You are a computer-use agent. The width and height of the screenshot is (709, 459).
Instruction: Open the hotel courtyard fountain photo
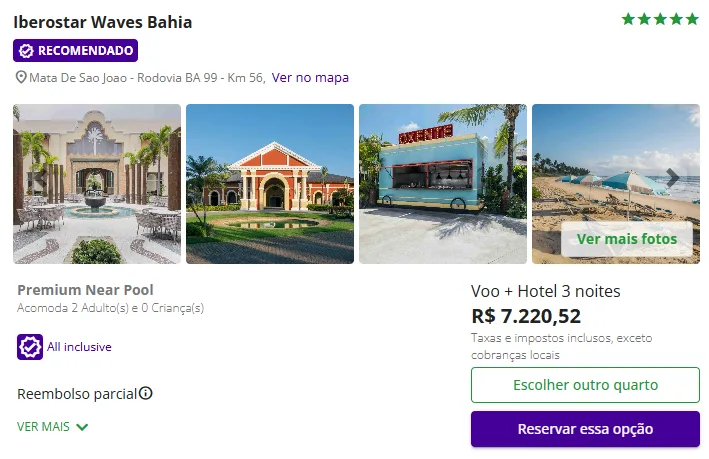(97, 184)
